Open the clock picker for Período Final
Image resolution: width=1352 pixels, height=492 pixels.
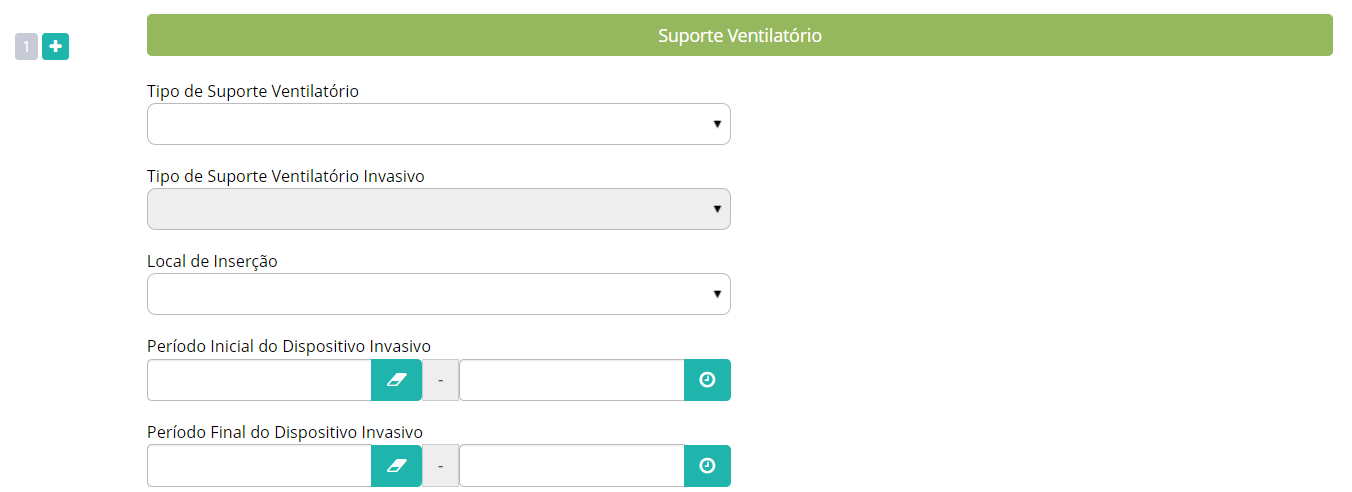[x=707, y=466]
